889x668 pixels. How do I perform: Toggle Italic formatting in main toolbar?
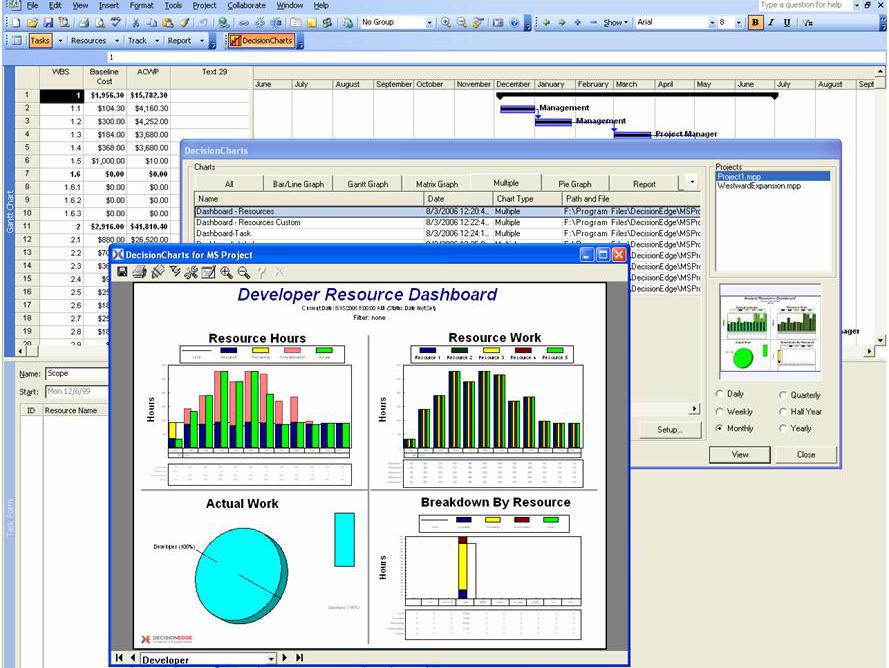pyautogui.click(x=771, y=22)
